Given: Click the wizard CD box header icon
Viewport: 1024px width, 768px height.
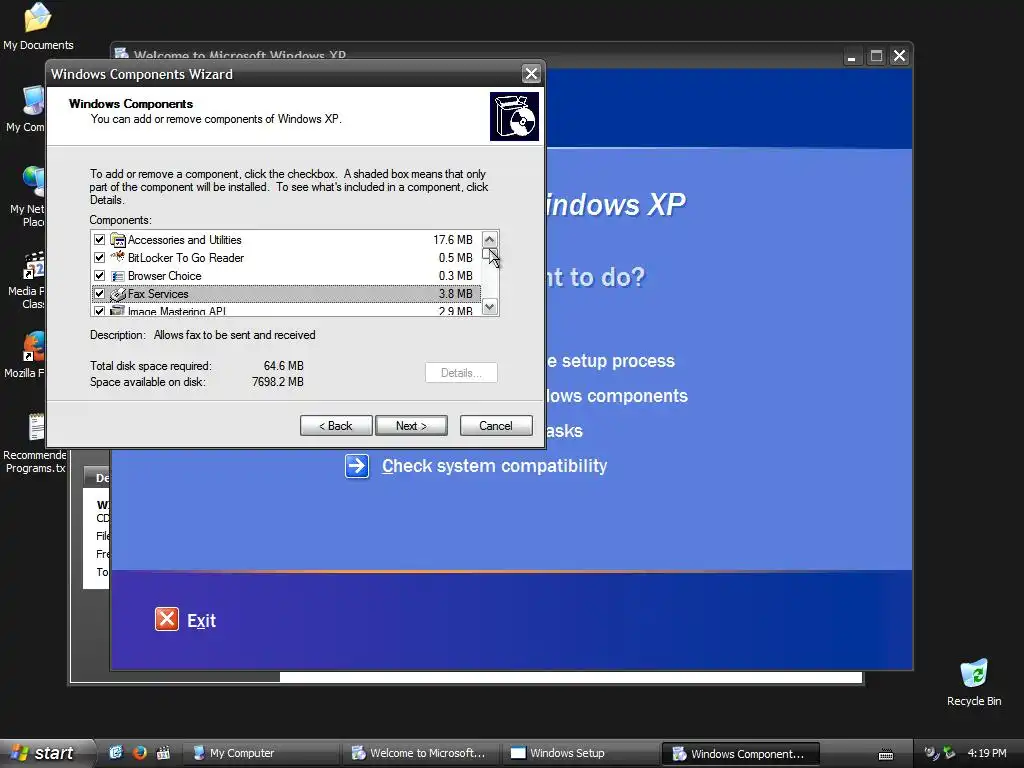Looking at the screenshot, I should (x=515, y=116).
